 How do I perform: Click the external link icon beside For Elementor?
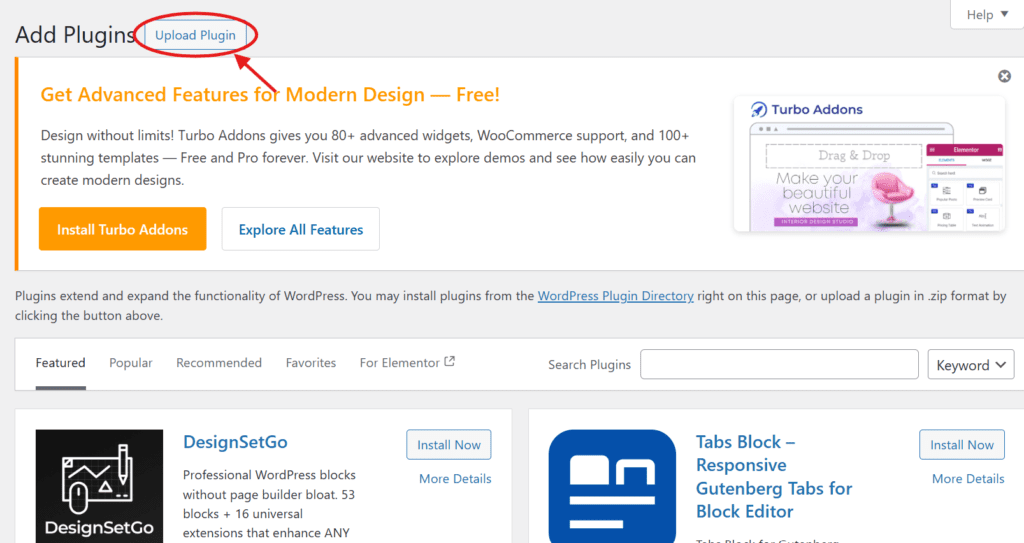tap(449, 361)
